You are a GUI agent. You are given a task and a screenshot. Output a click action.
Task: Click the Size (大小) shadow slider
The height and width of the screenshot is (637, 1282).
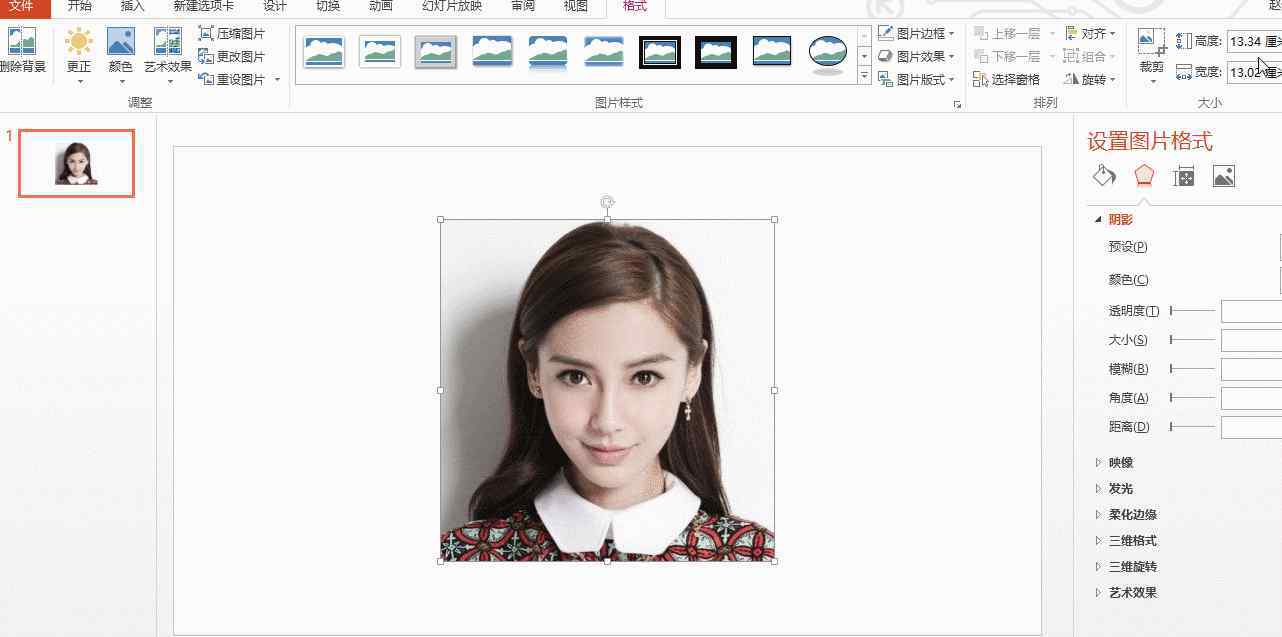click(x=1192, y=340)
